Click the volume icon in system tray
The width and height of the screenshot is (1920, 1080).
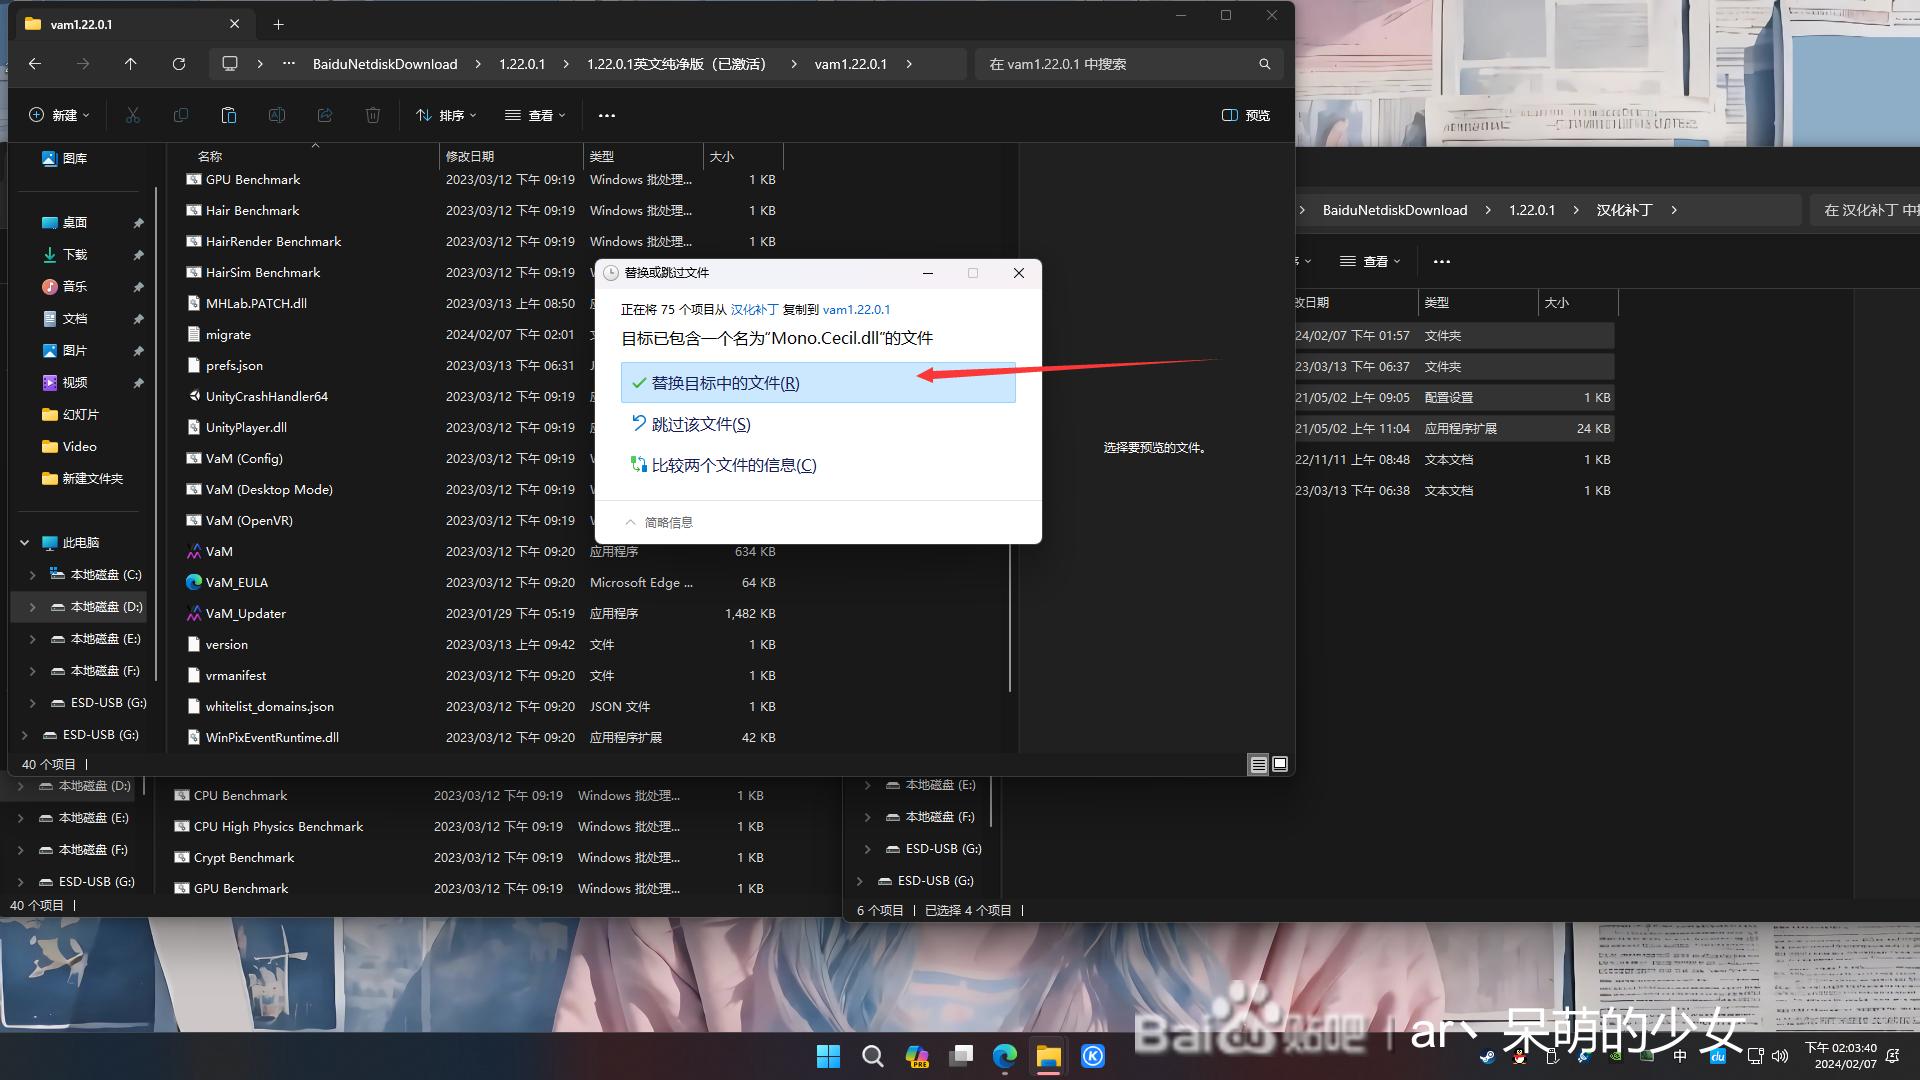[1780, 1056]
